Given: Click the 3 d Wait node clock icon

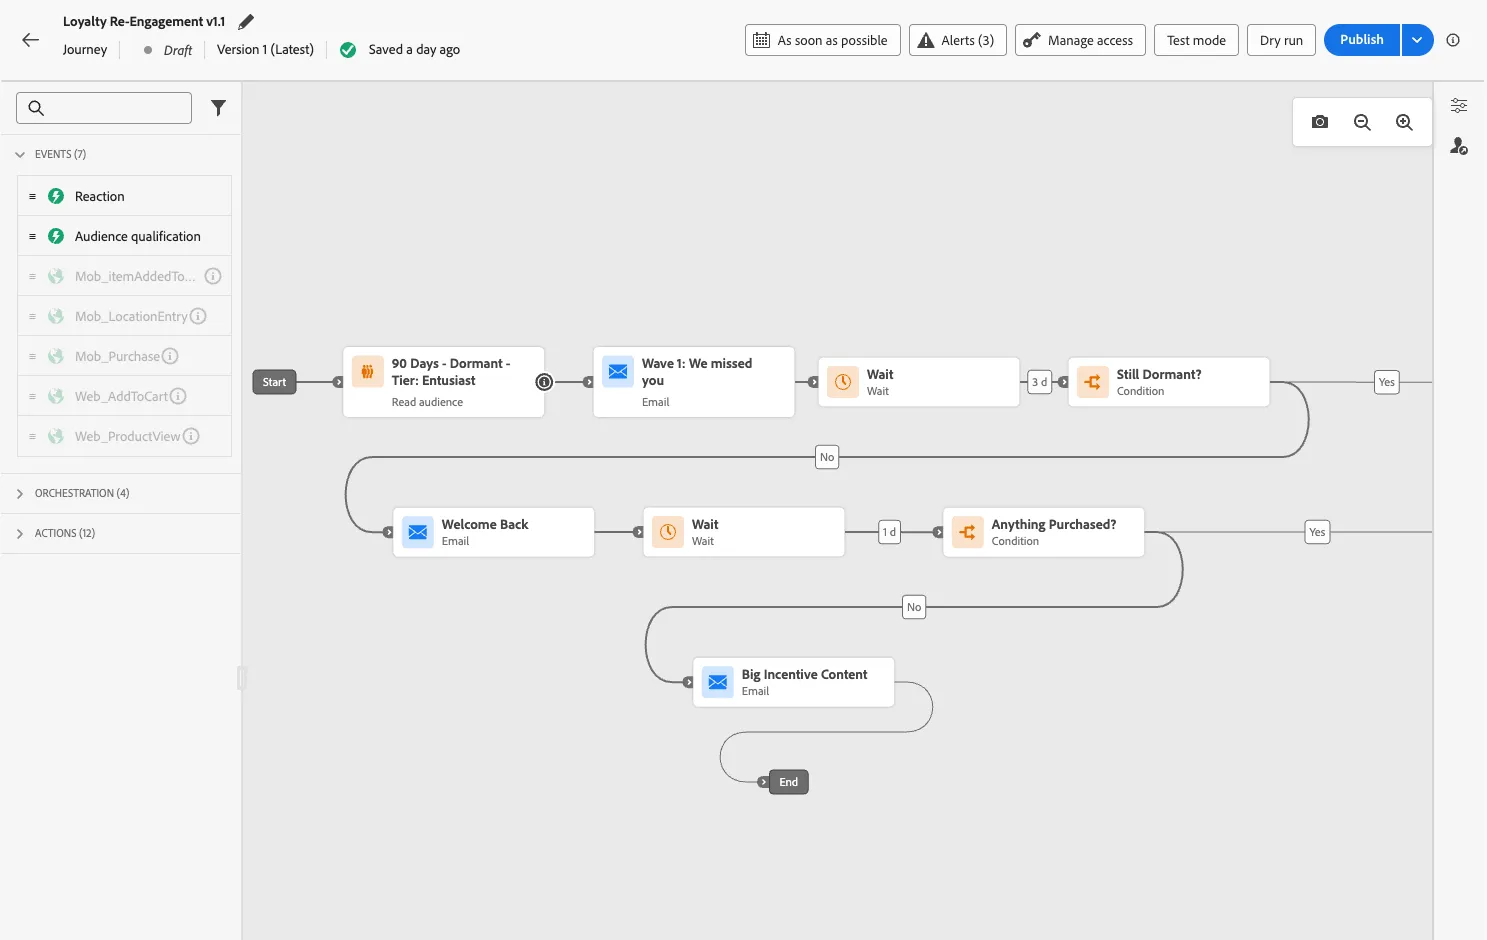Looking at the screenshot, I should click(x=843, y=382).
